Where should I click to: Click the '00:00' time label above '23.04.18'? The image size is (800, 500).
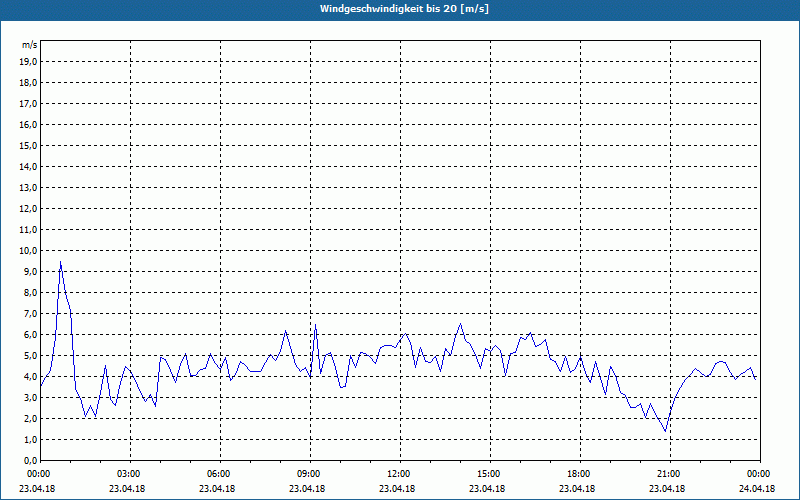37,474
